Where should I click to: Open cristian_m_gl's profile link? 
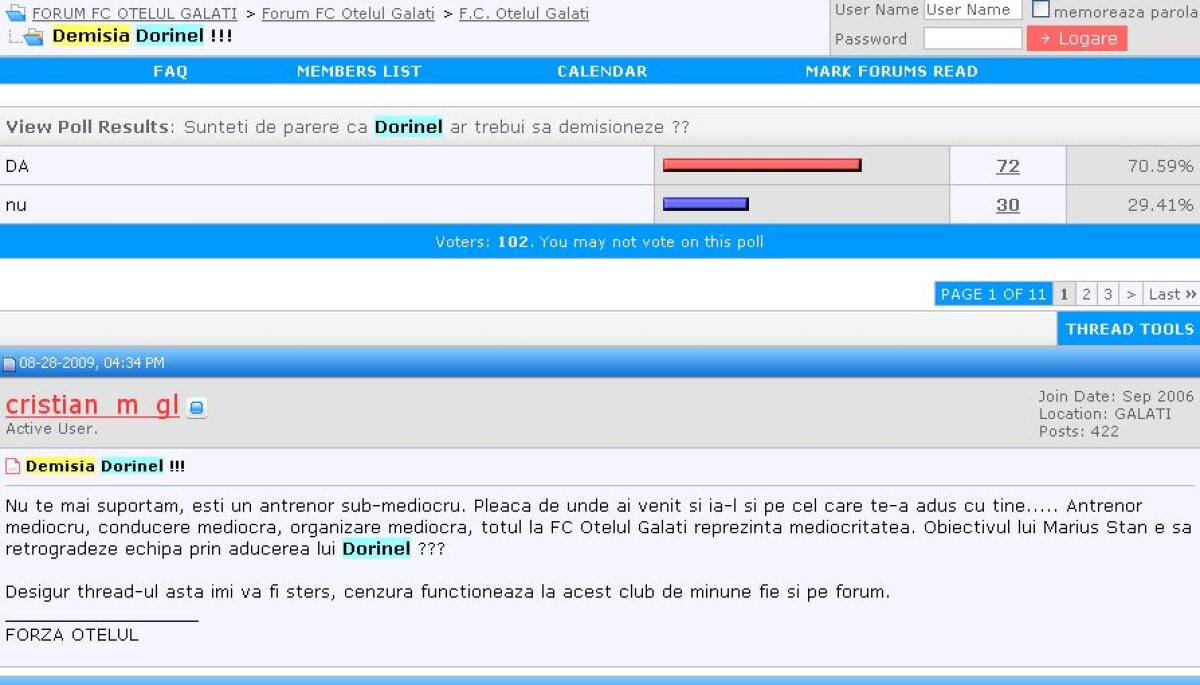92,405
